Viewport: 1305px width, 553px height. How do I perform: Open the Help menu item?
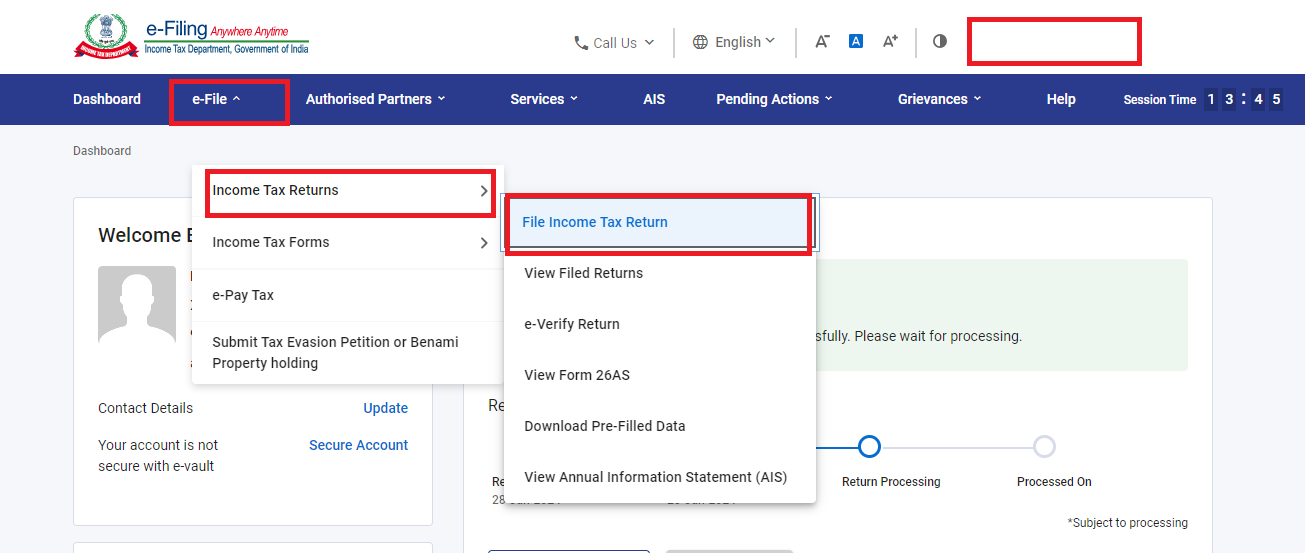pos(1061,99)
